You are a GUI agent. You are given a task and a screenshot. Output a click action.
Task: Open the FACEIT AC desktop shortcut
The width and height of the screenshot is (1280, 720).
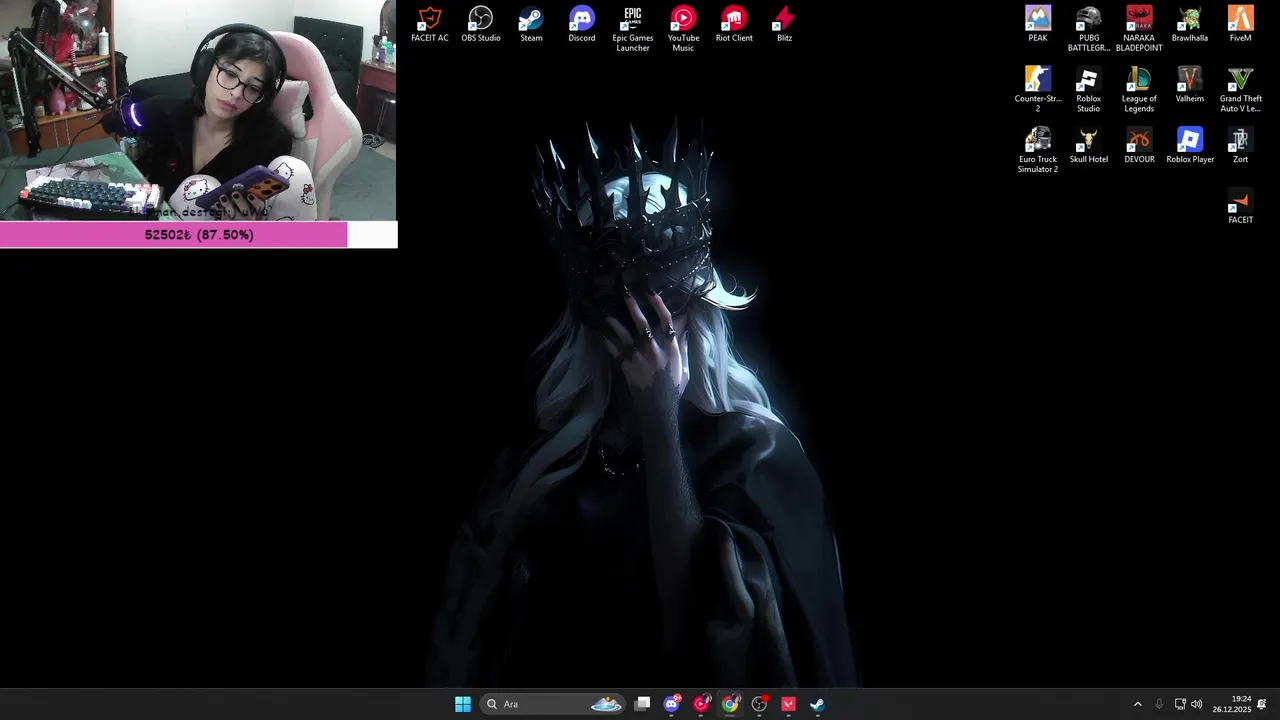click(x=430, y=25)
